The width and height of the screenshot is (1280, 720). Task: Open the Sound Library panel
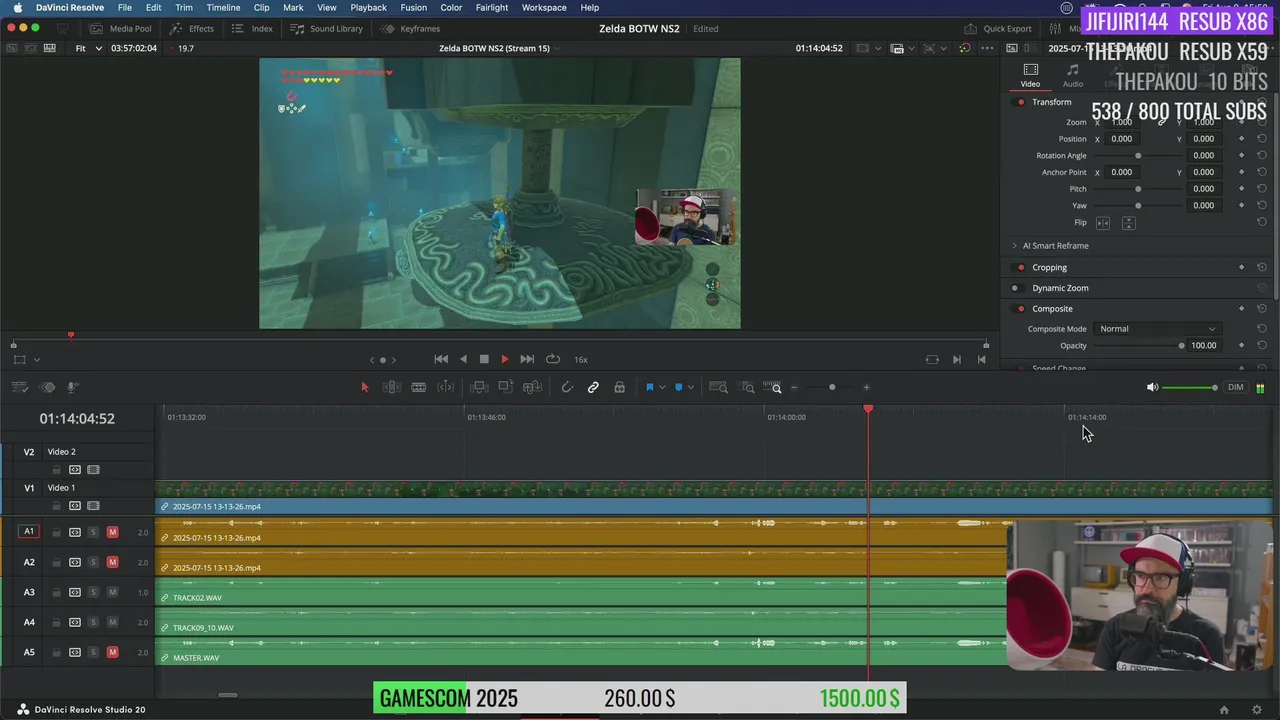coord(327,29)
